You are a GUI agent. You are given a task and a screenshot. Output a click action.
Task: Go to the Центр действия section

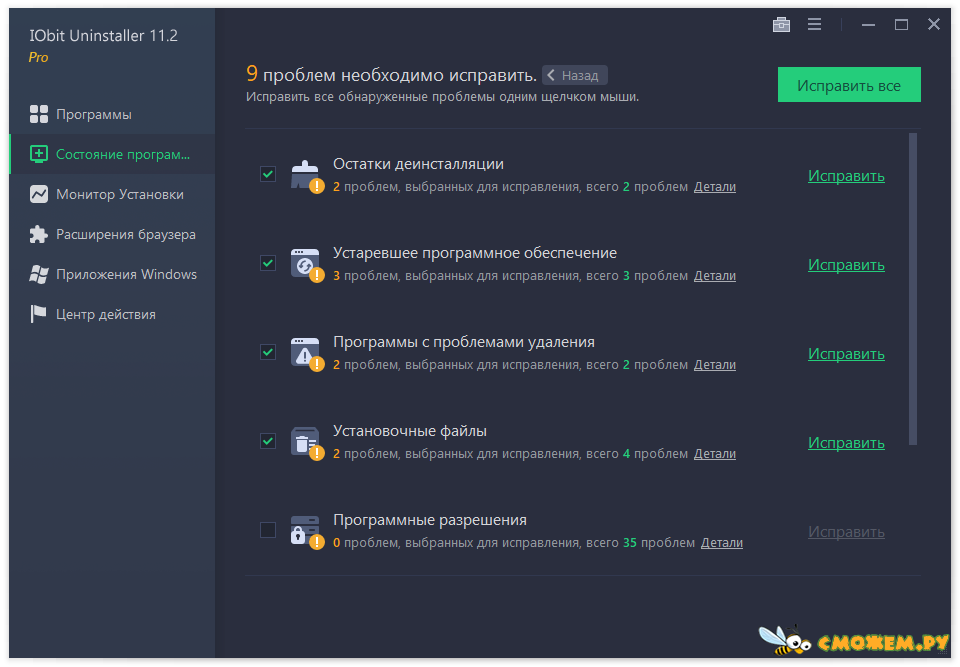pos(112,314)
